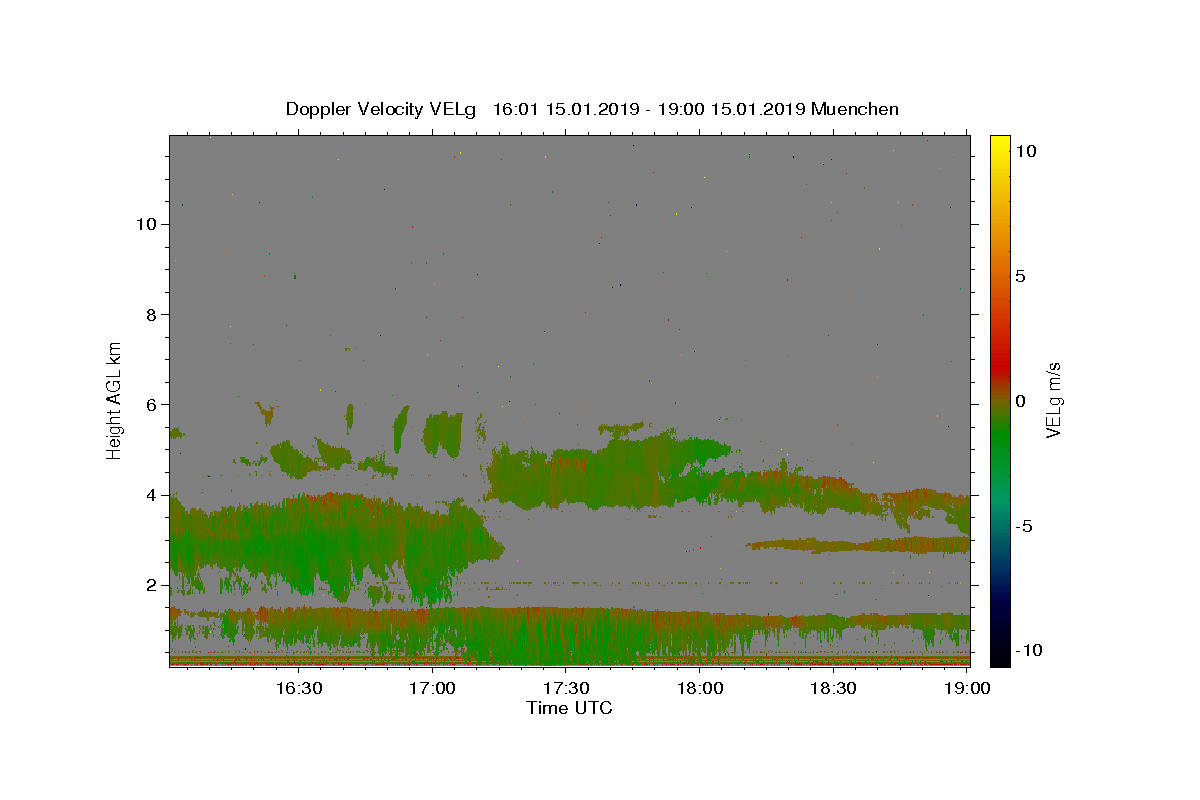Image resolution: width=1200 pixels, height=800 pixels.
Task: Click the height axis label 4
Action: click(x=152, y=495)
